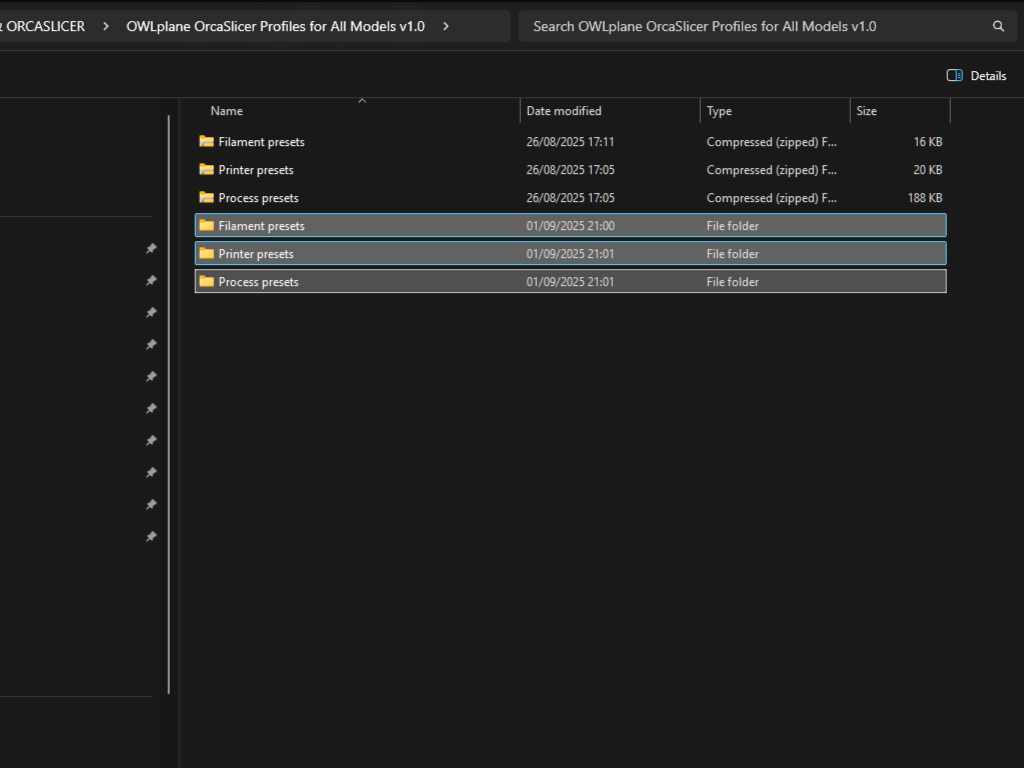Viewport: 1024px width, 768px height.
Task: Sort by Date modified column
Action: click(x=564, y=111)
